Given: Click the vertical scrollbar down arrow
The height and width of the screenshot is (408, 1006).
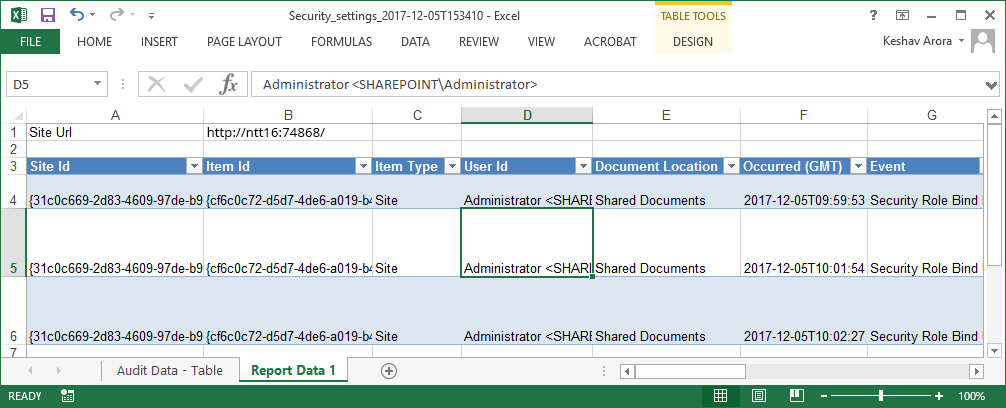Looking at the screenshot, I should [994, 350].
